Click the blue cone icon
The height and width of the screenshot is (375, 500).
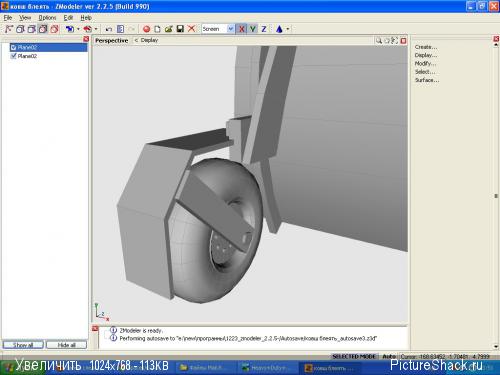[279, 29]
